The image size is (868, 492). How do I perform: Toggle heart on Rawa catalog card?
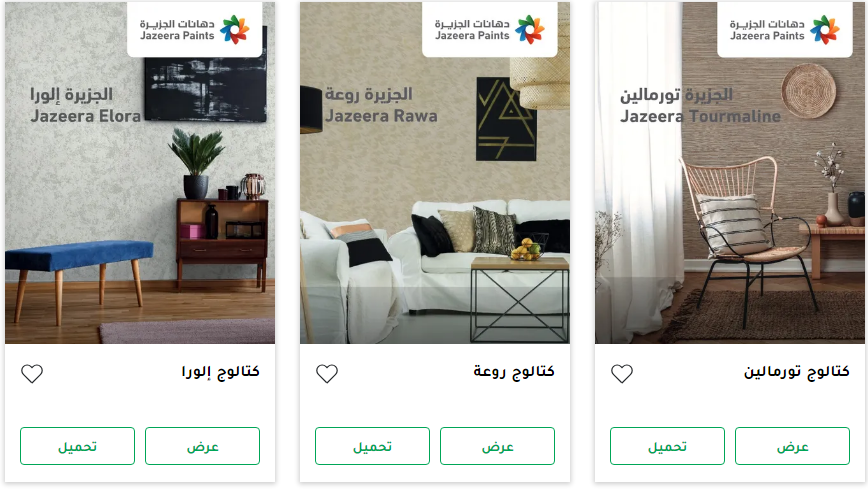coord(327,374)
